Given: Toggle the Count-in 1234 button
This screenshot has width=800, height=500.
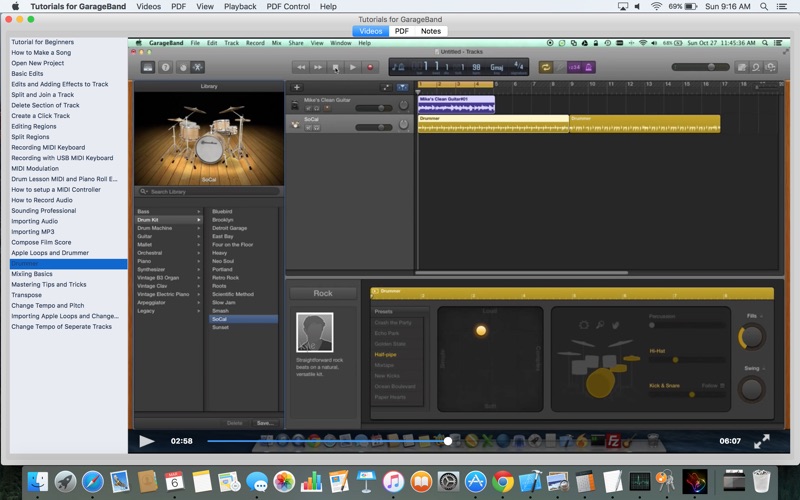Looking at the screenshot, I should pos(574,67).
